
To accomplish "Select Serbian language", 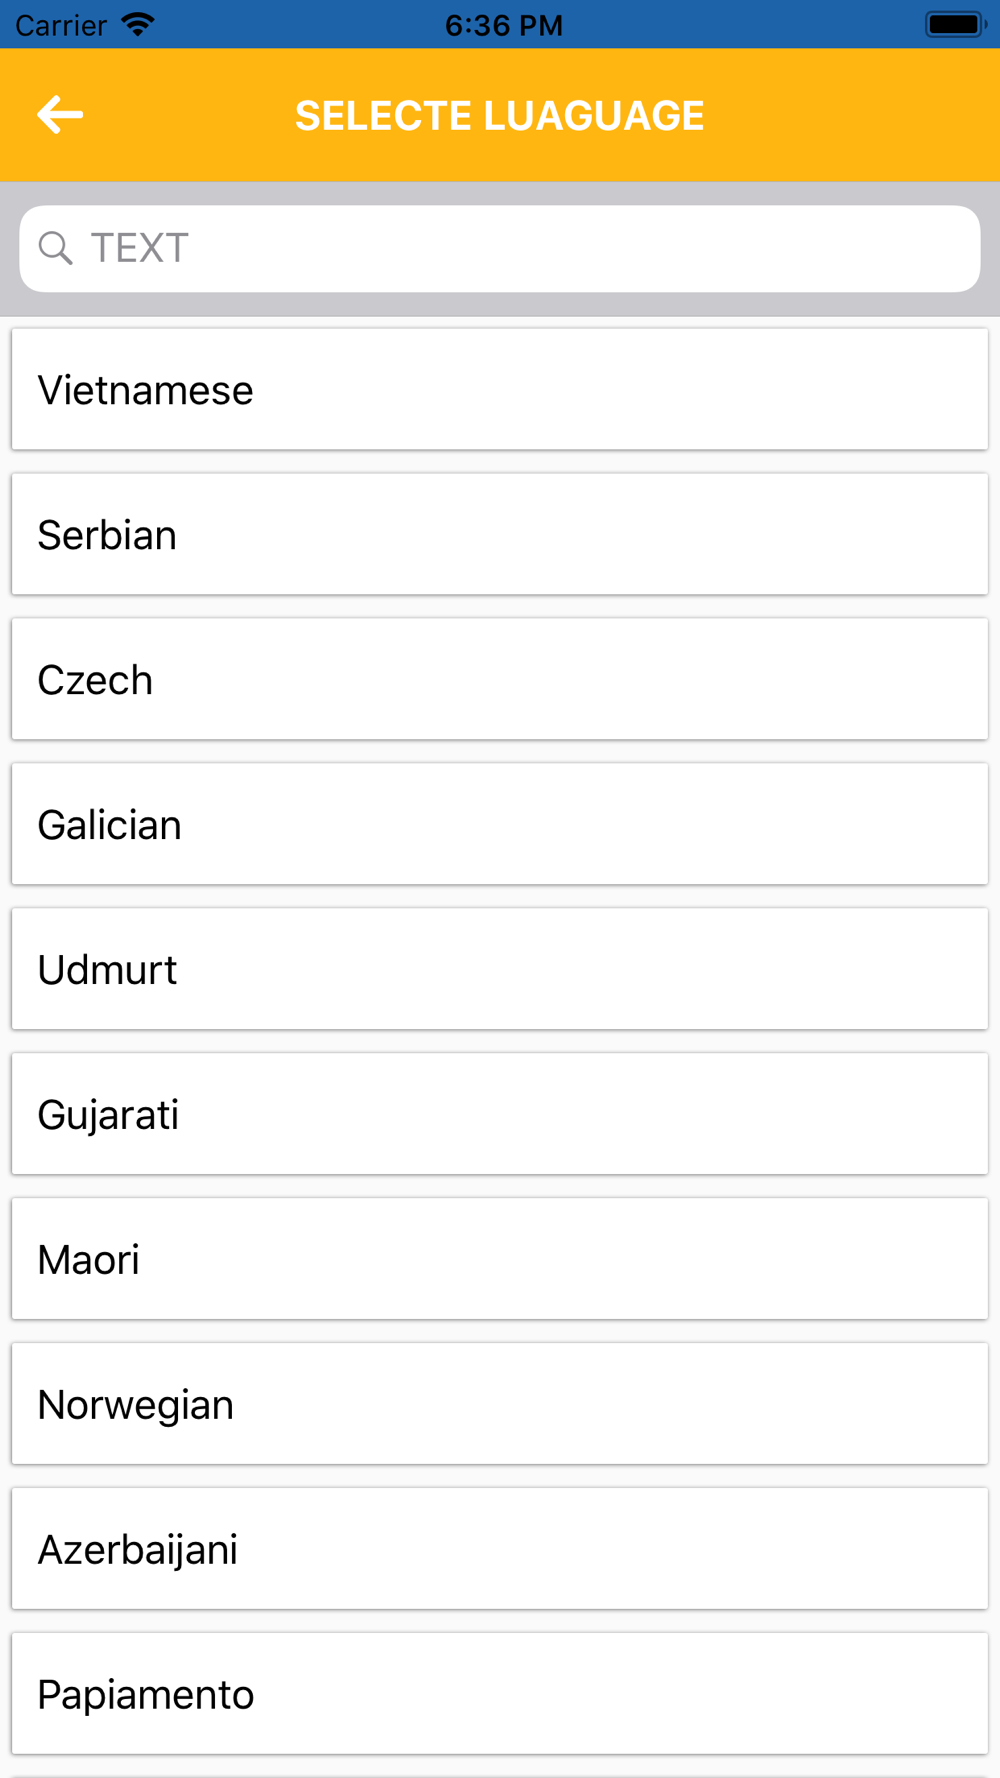I will point(500,534).
